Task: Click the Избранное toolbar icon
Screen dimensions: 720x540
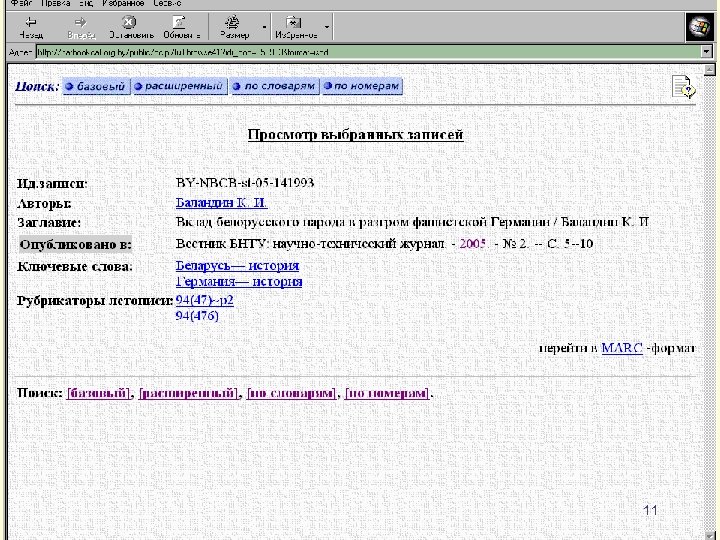Action: click(x=296, y=27)
